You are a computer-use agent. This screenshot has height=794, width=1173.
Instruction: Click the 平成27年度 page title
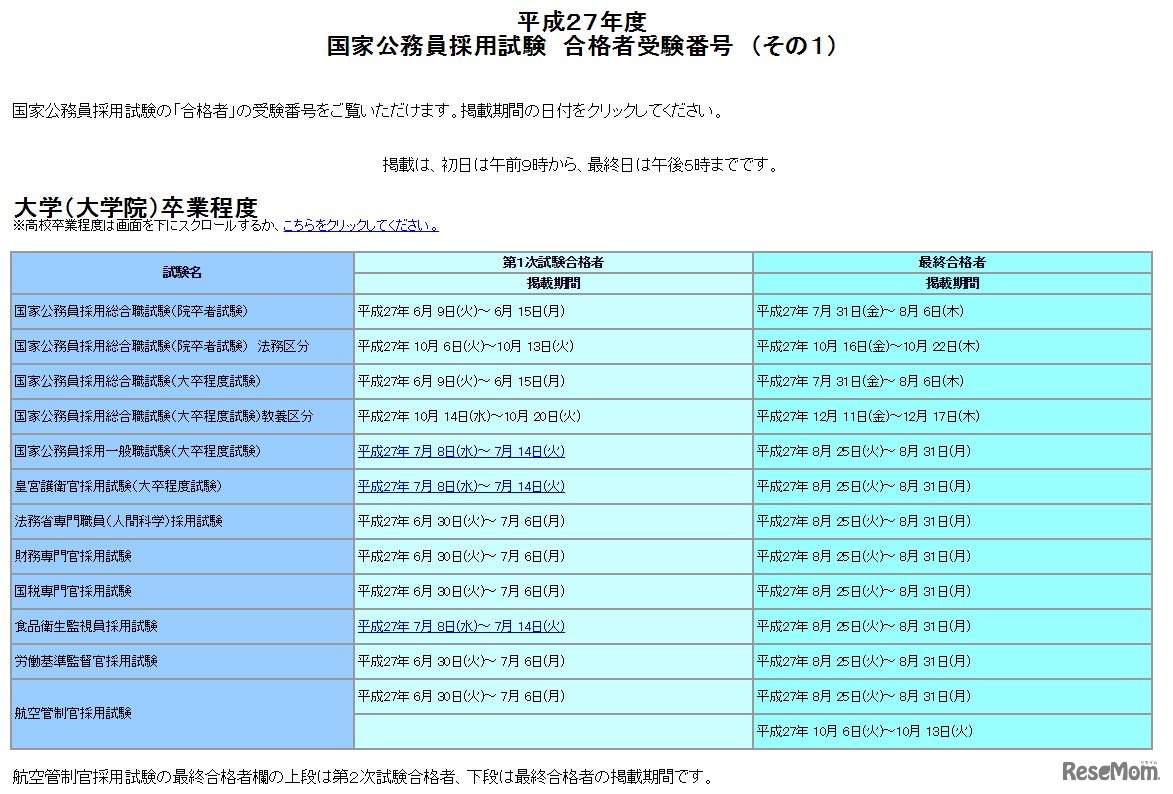[x=585, y=17]
